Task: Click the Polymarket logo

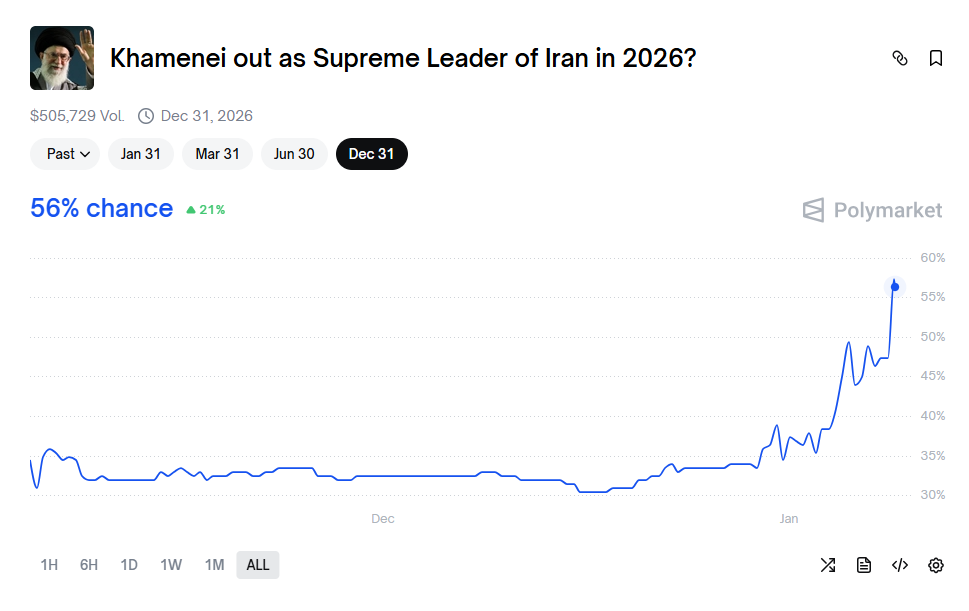Action: click(872, 210)
